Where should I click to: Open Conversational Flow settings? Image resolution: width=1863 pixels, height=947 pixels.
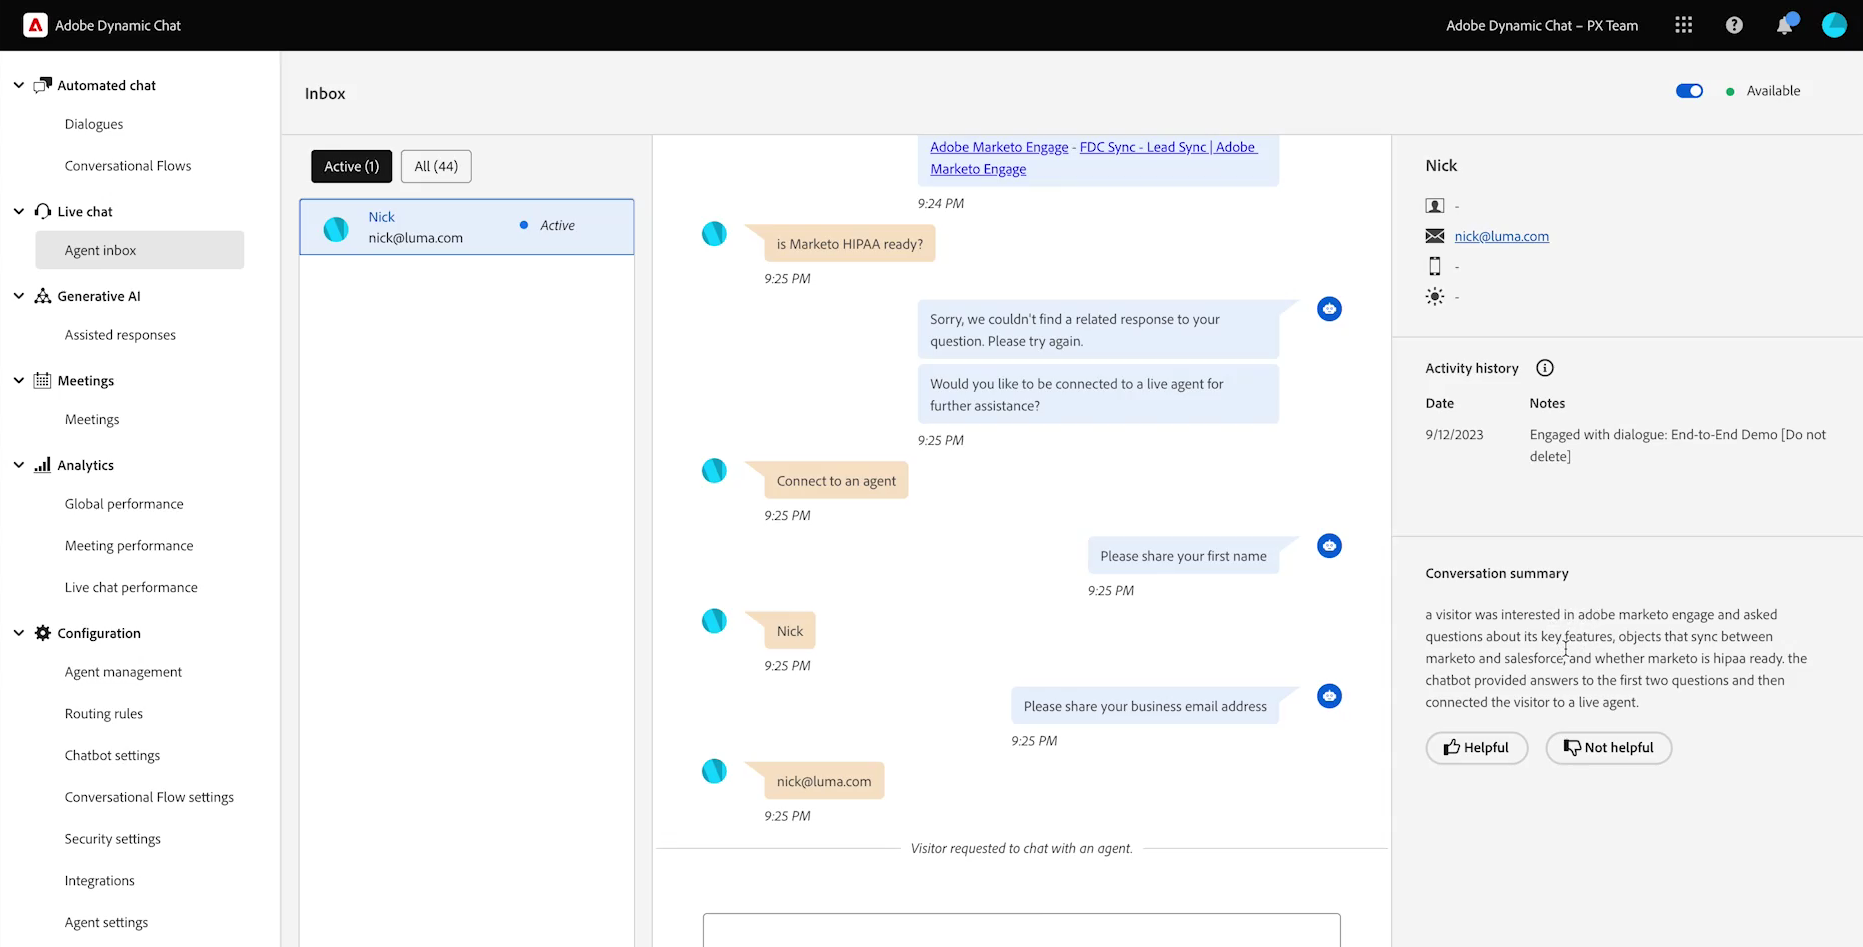[149, 797]
